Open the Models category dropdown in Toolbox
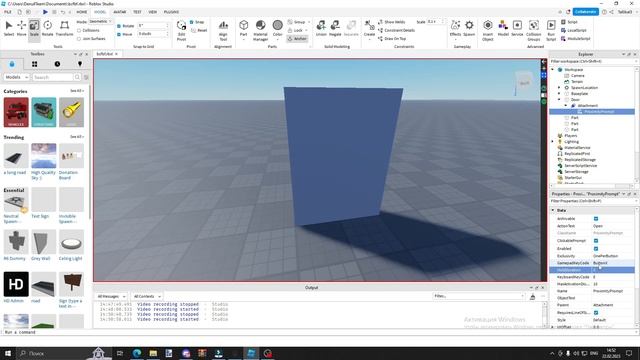Viewport: 640px width, 360px height. [x=16, y=77]
